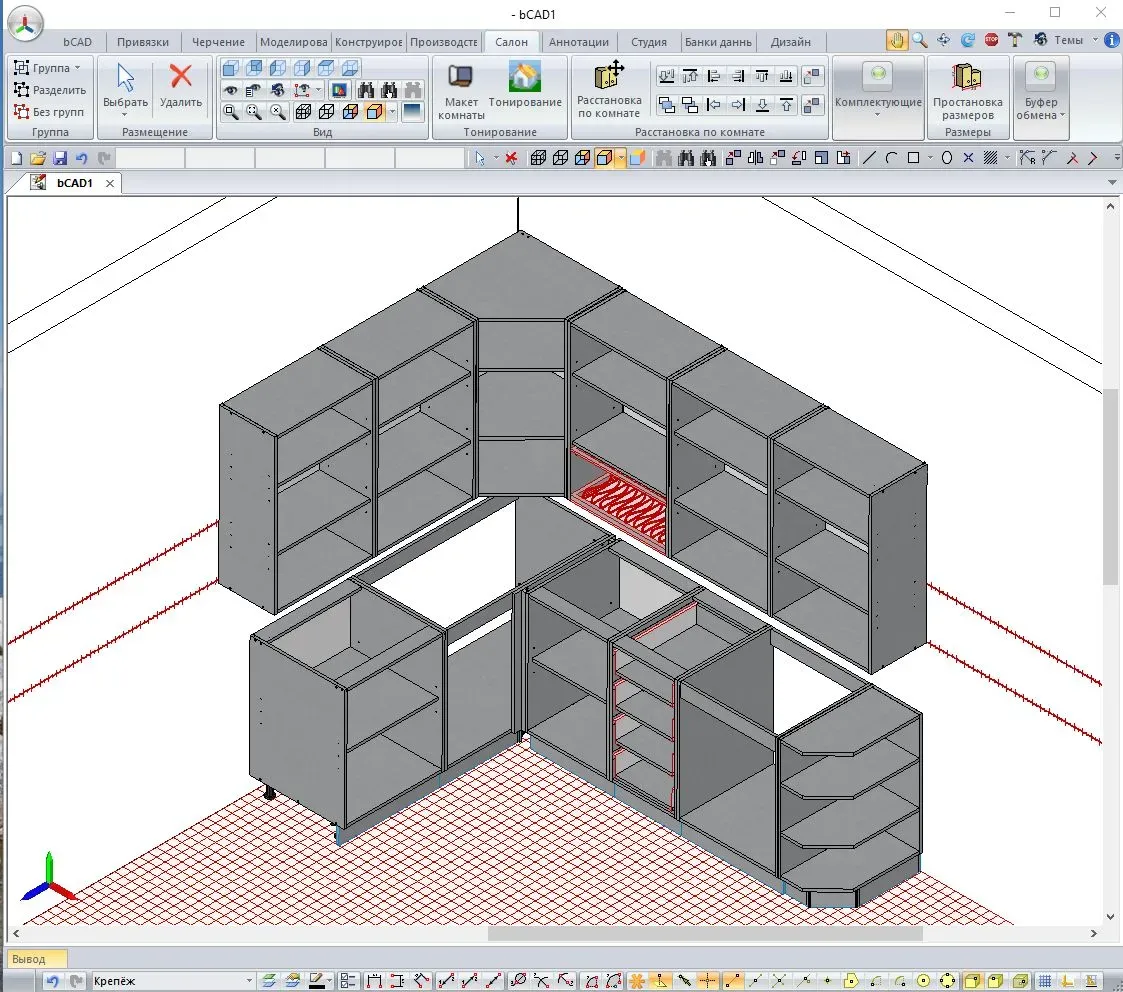
Task: Click the Разделить button
Action: coord(50,90)
